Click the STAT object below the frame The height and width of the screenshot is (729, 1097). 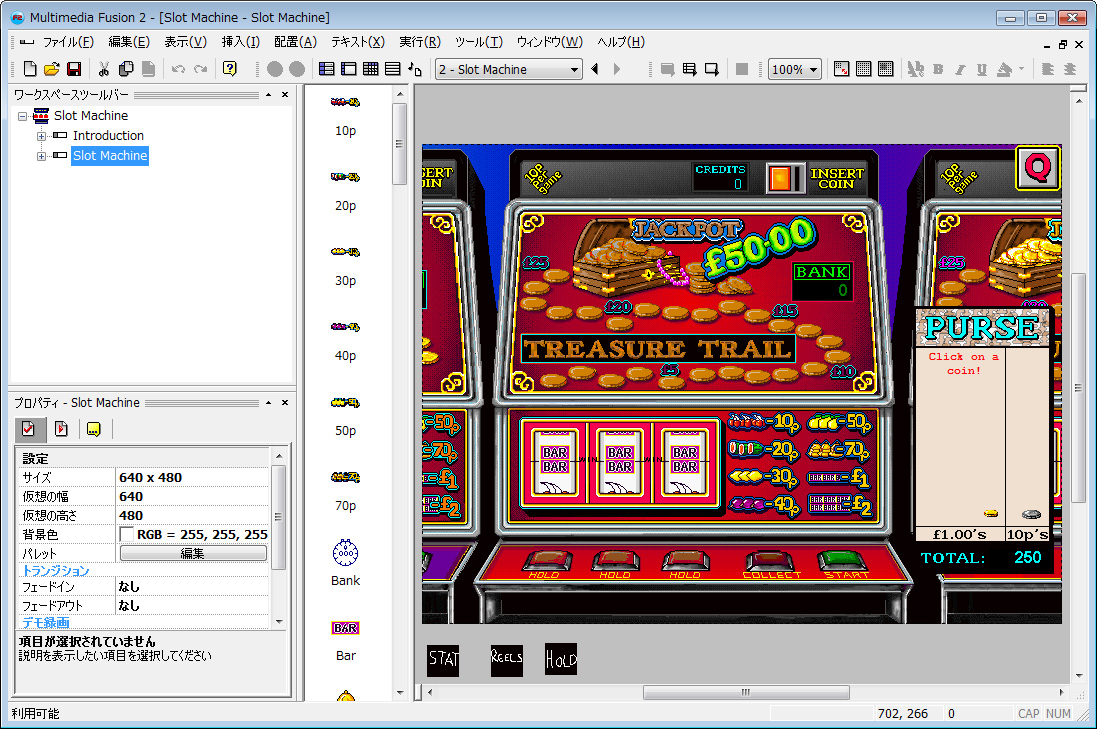[443, 660]
